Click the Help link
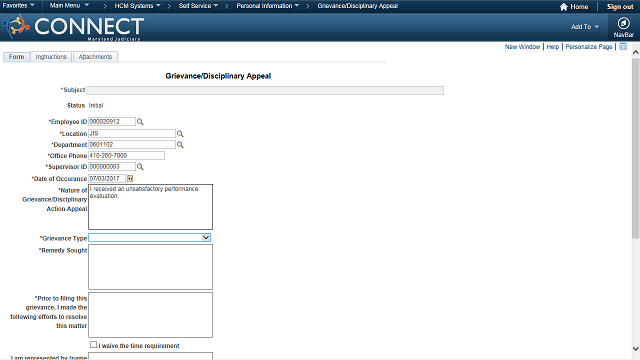Screen dimensions: 640x360 coord(553,47)
